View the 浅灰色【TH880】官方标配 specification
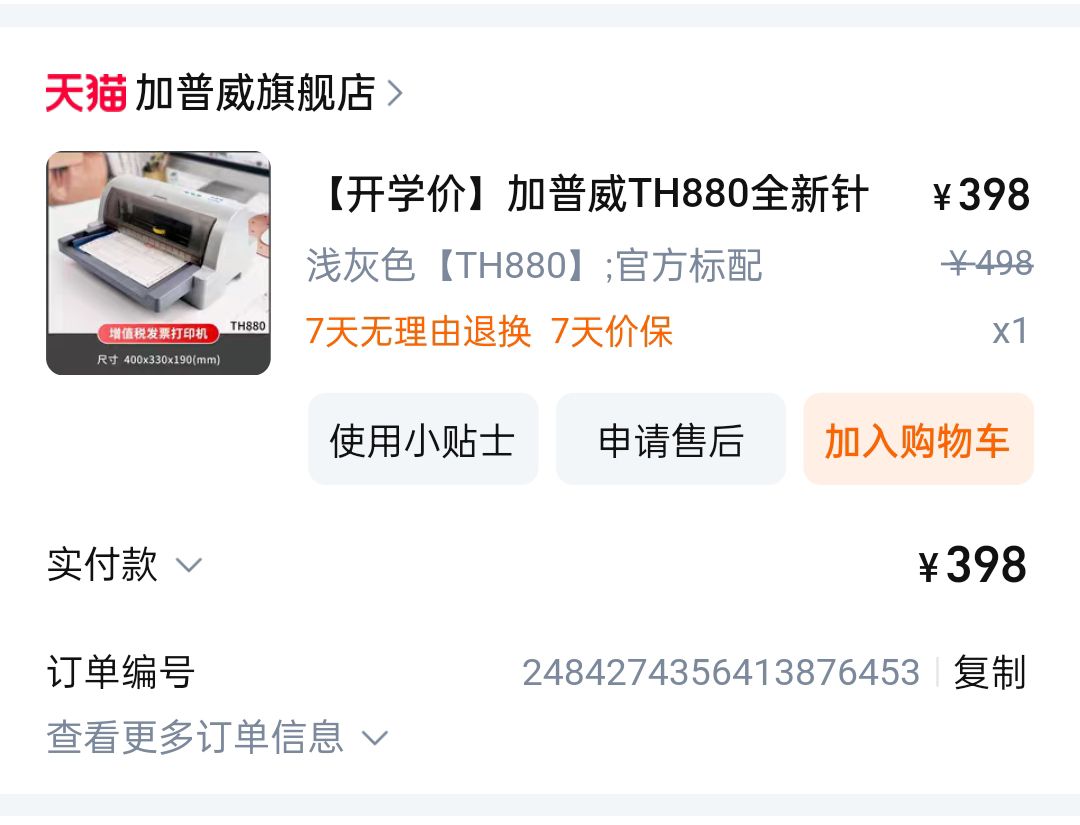This screenshot has height=825, width=1080. point(534,265)
